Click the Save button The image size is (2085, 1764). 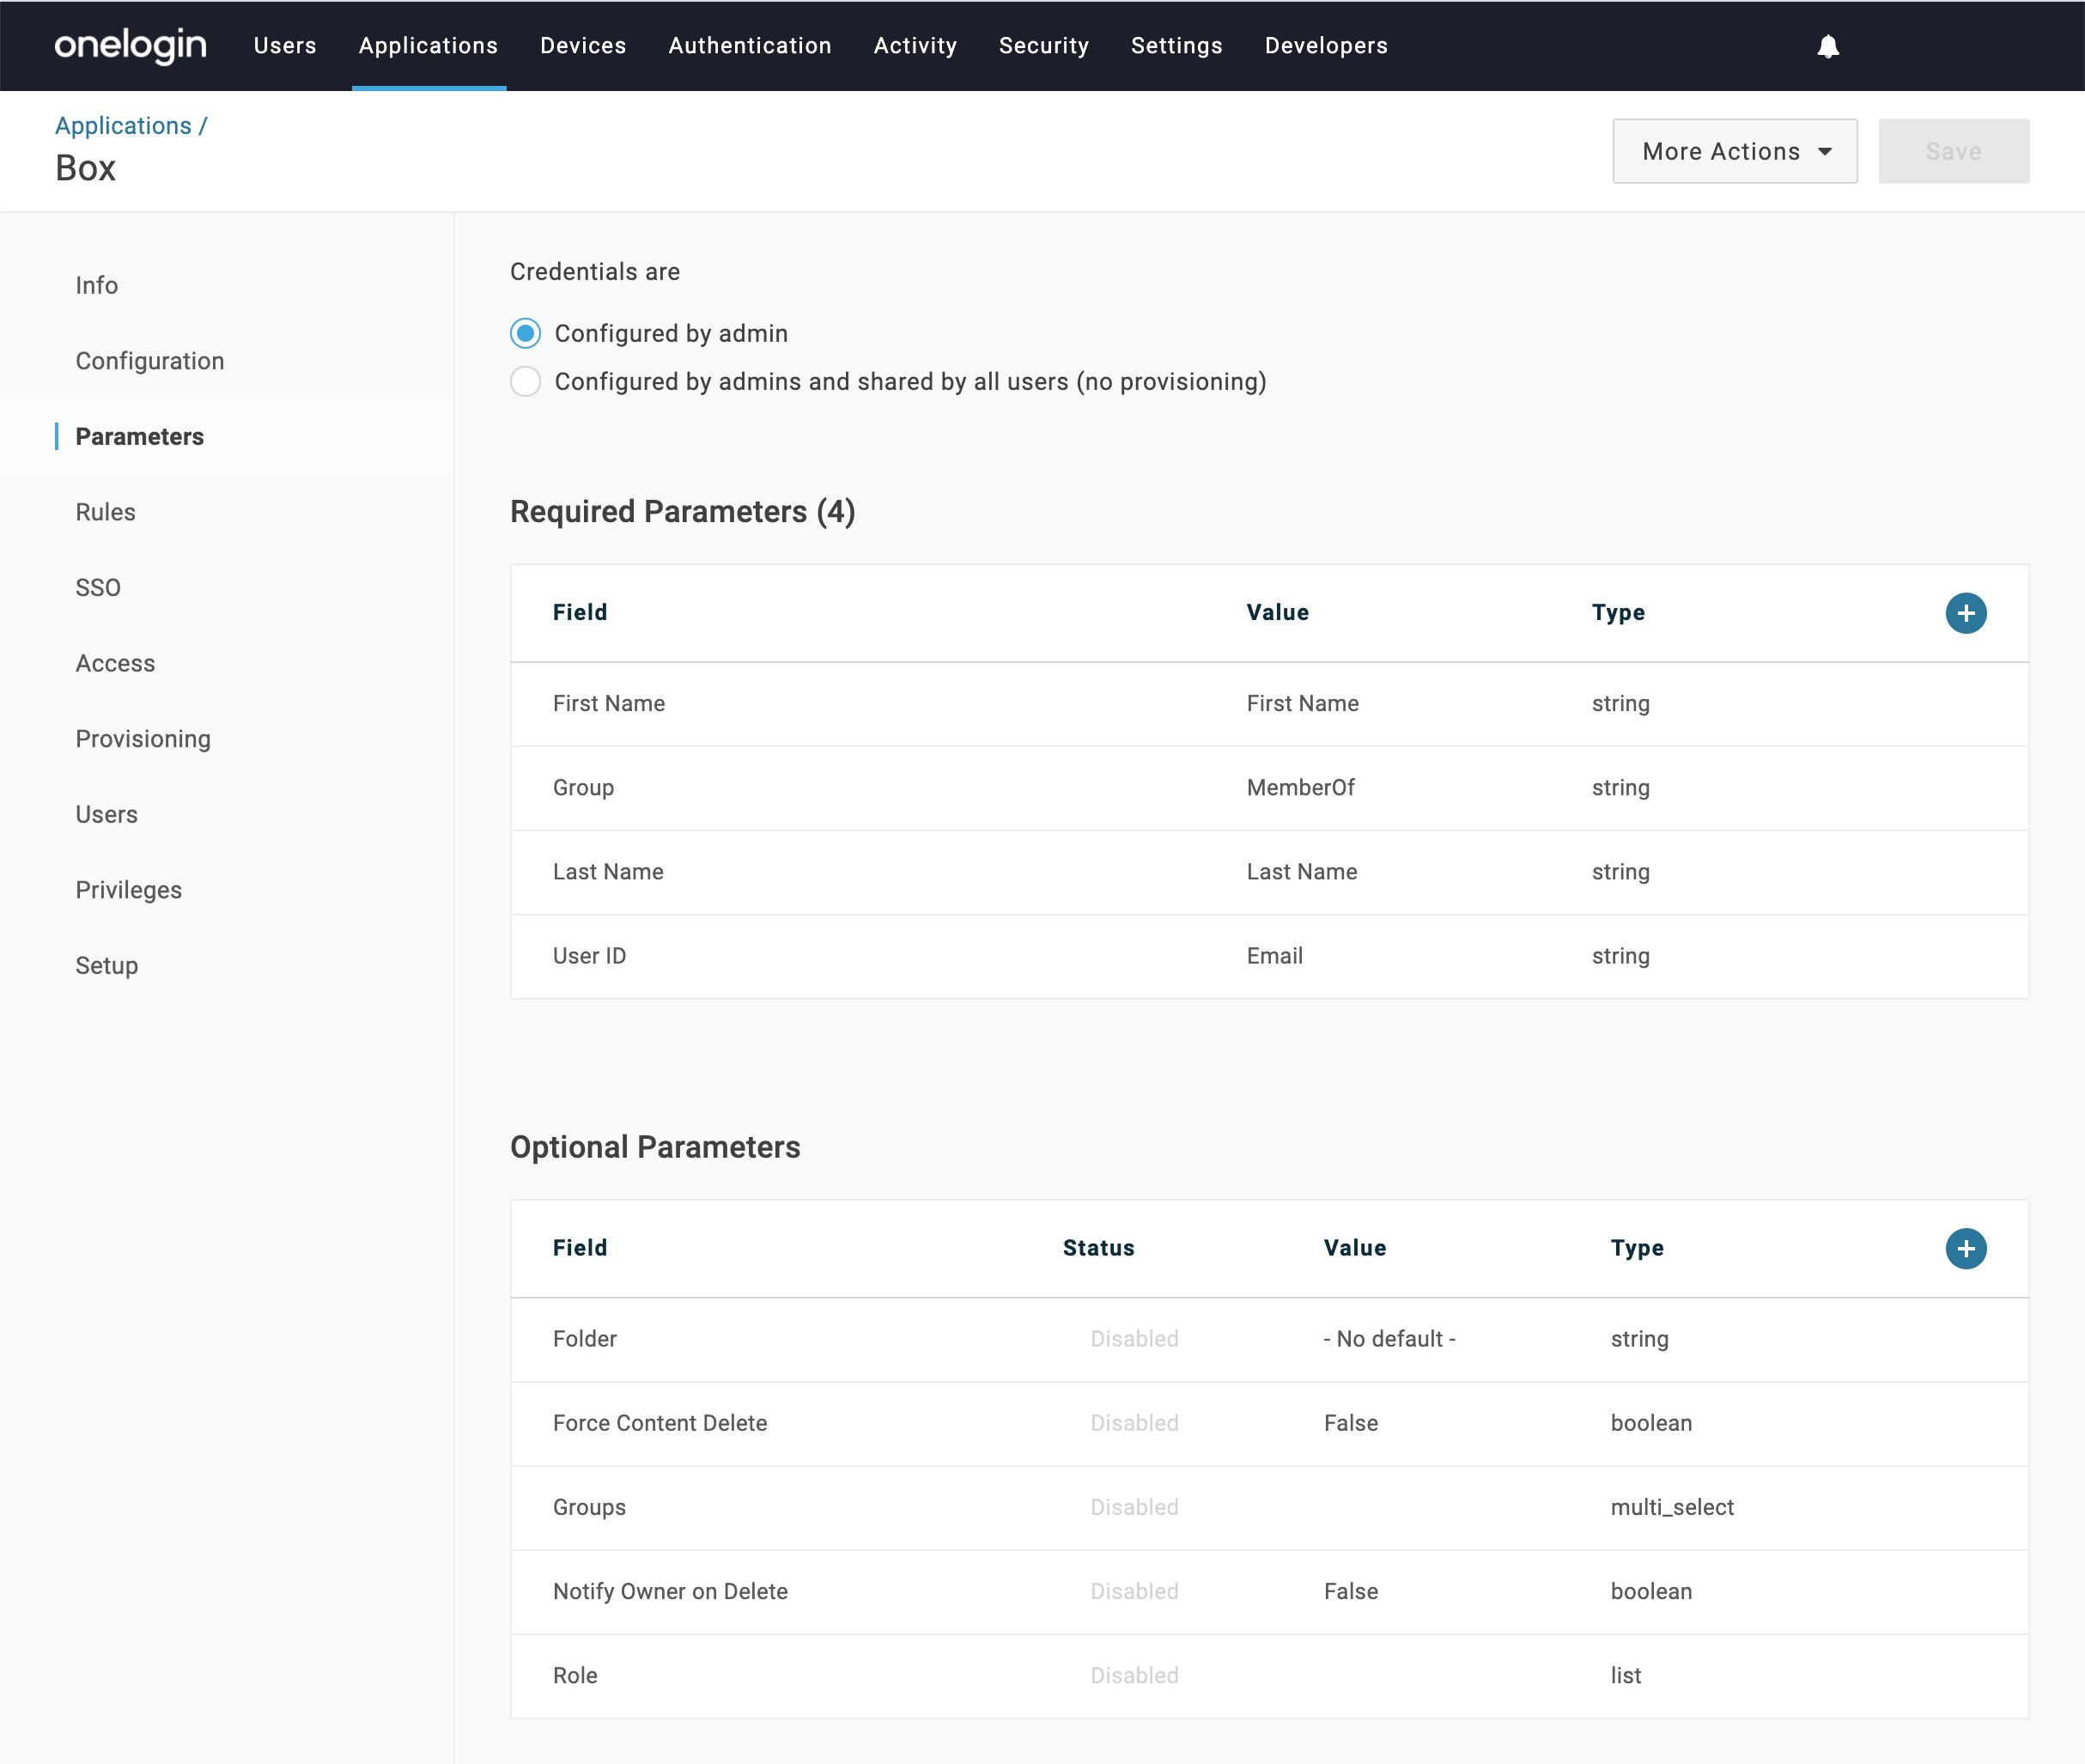point(1953,151)
